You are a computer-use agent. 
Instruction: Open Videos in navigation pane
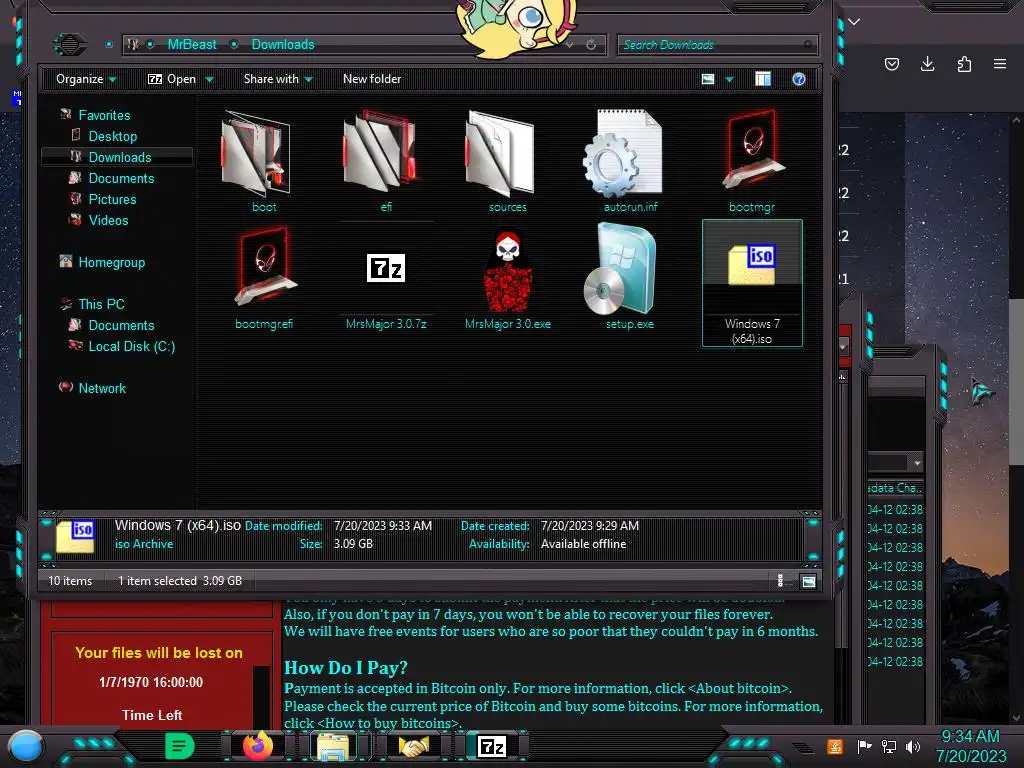click(108, 220)
